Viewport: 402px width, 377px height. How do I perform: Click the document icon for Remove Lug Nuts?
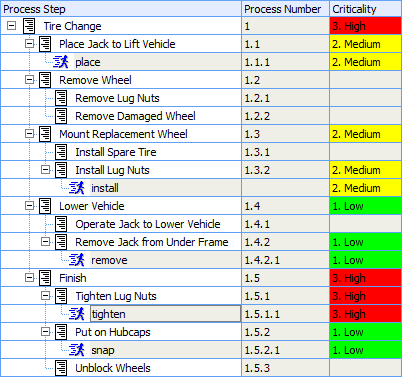click(x=61, y=98)
